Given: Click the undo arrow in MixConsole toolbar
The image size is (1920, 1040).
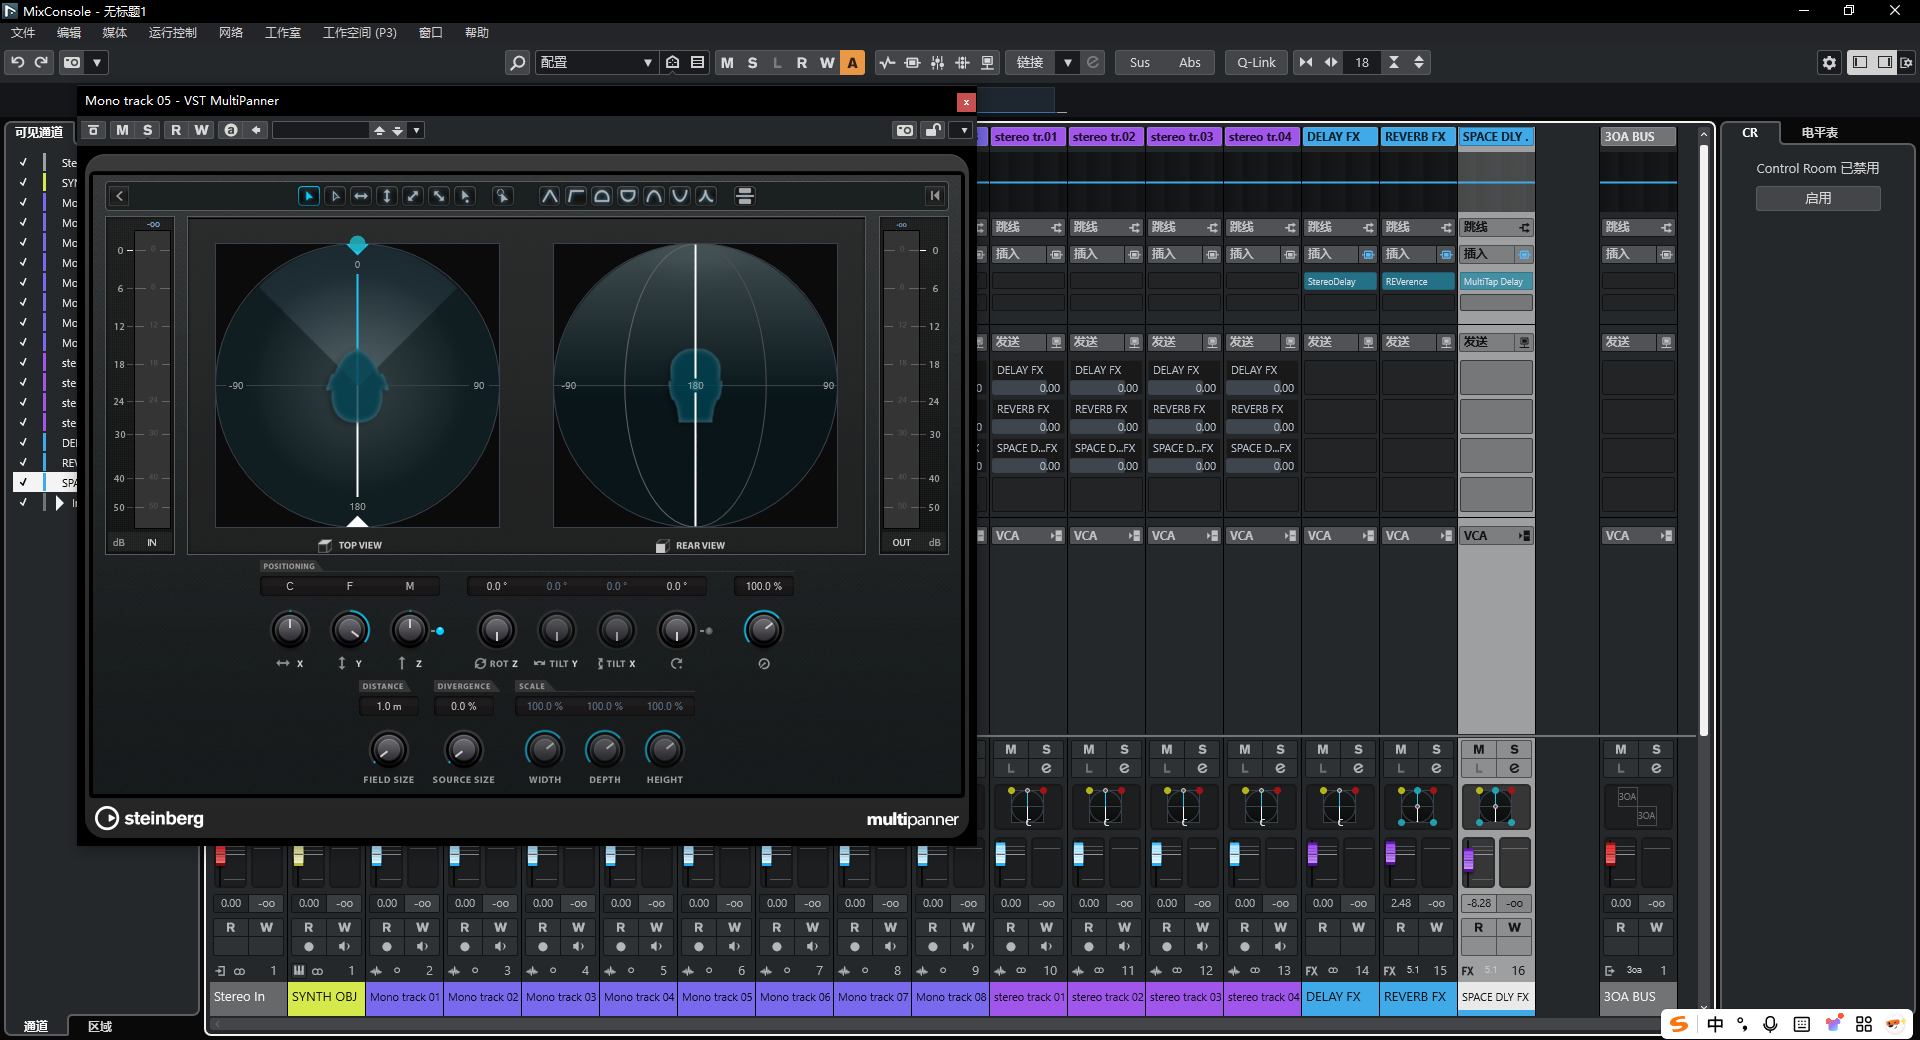Looking at the screenshot, I should pos(17,62).
